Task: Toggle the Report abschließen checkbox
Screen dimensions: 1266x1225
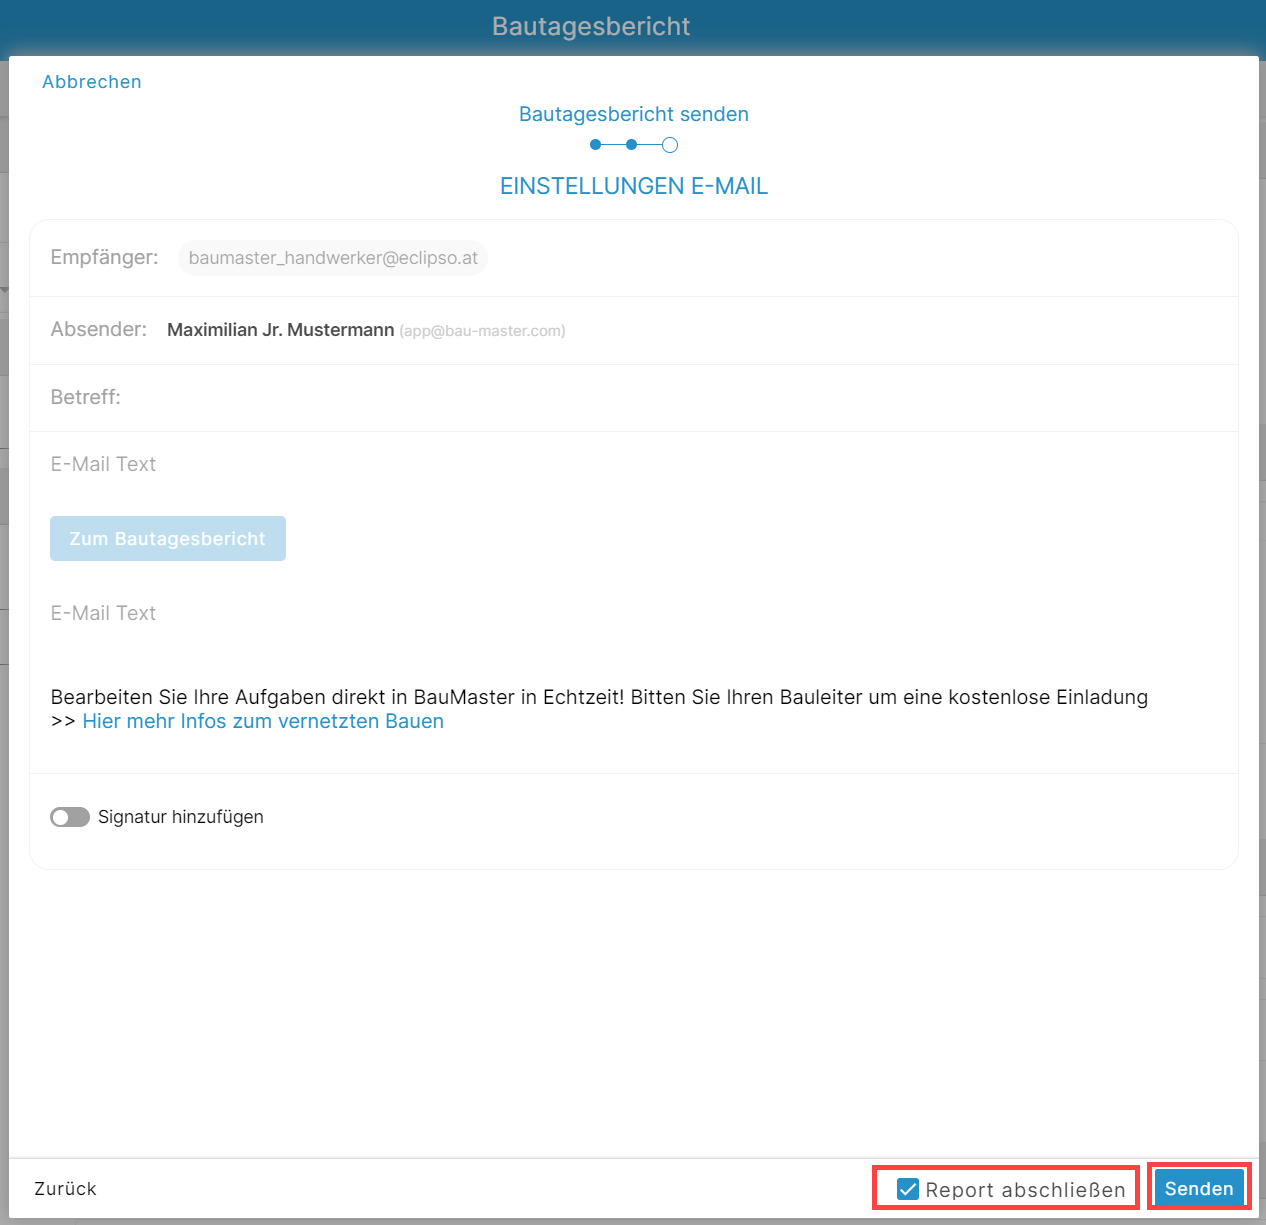Action: pyautogui.click(x=908, y=1189)
